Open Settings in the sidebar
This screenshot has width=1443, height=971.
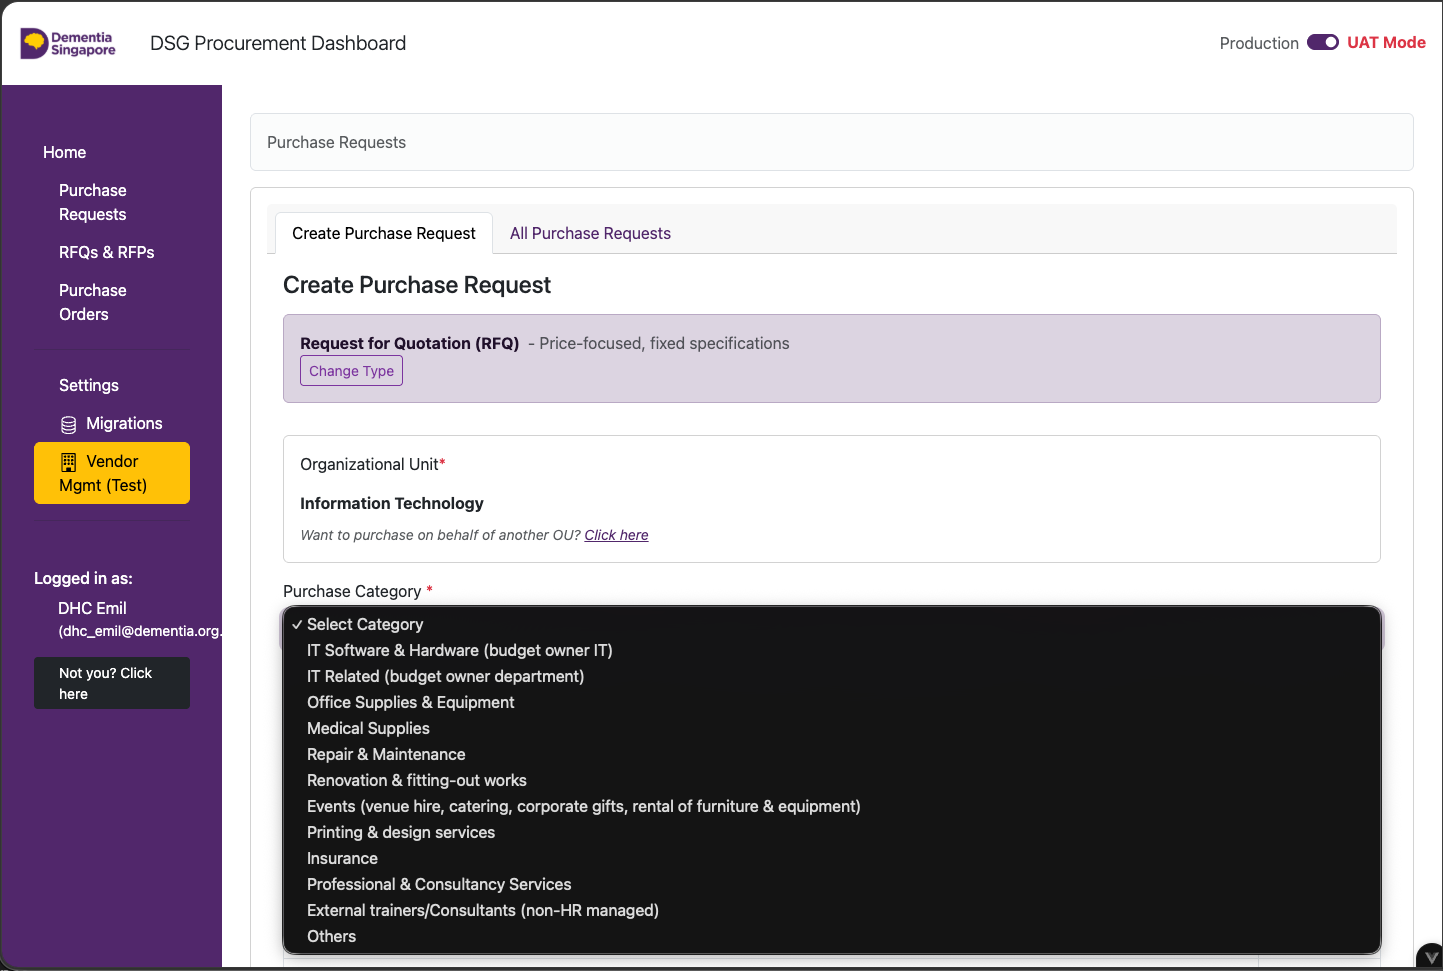(89, 385)
